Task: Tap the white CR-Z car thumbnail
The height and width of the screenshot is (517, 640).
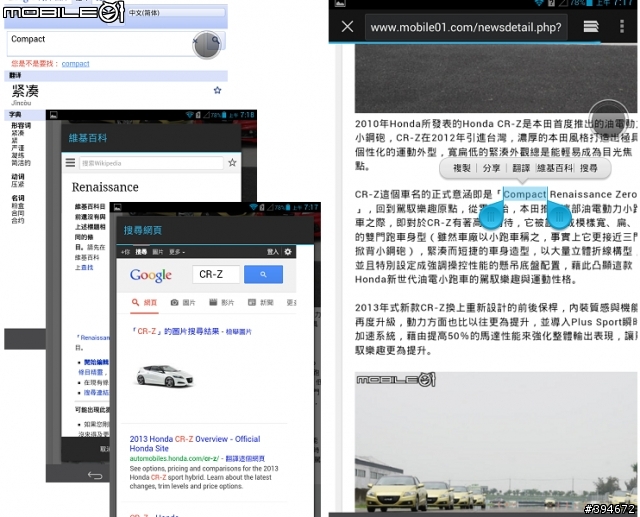Action: point(165,376)
